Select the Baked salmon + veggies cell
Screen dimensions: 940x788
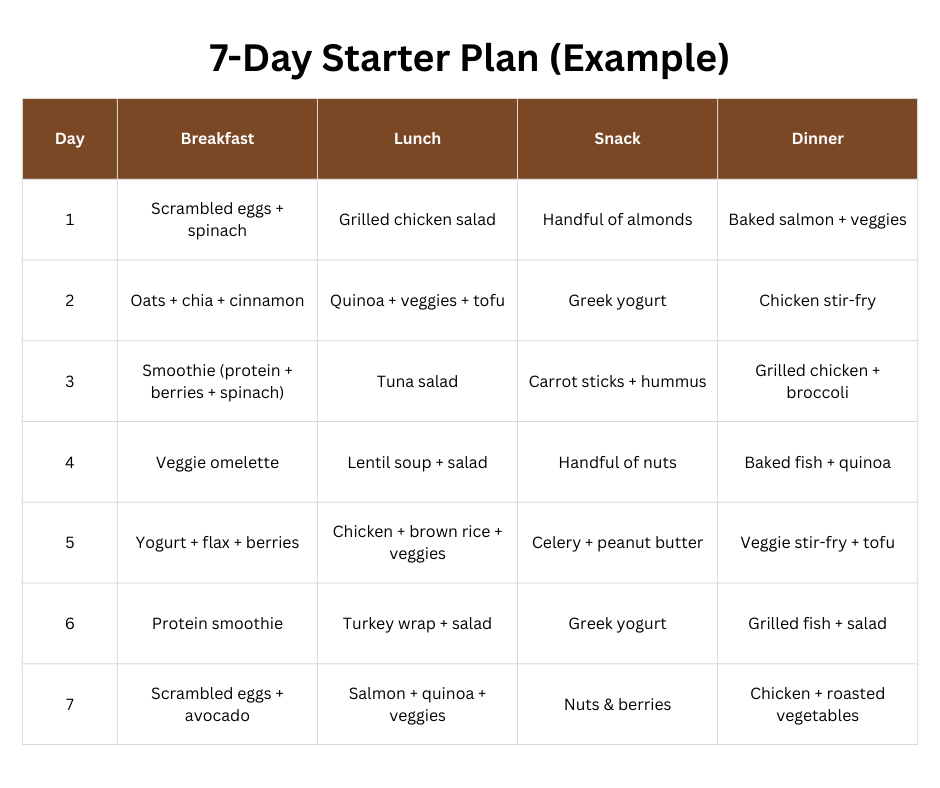tap(817, 219)
